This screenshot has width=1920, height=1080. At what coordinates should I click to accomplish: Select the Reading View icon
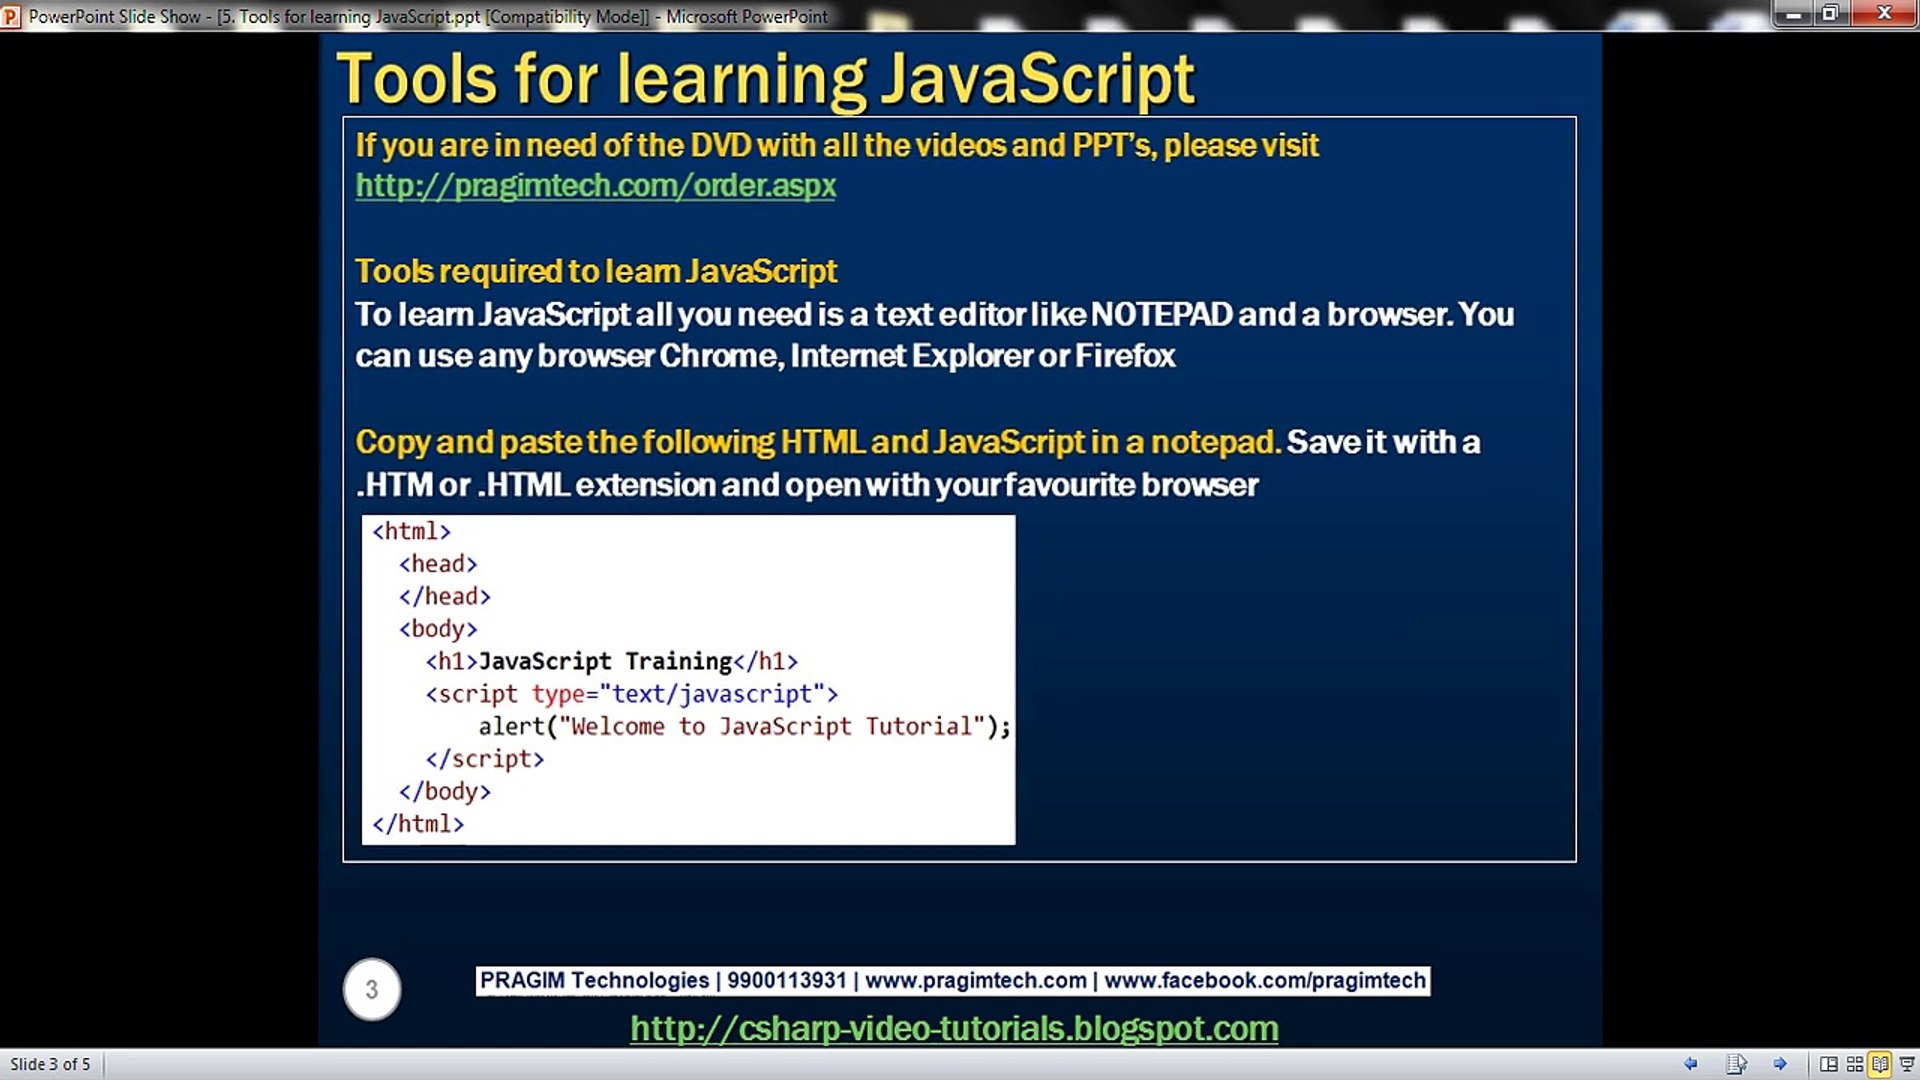[1880, 1064]
